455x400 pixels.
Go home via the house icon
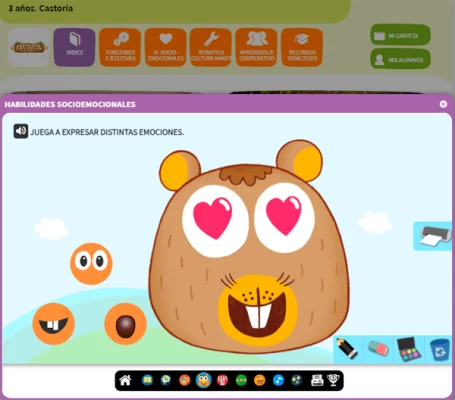(x=125, y=380)
